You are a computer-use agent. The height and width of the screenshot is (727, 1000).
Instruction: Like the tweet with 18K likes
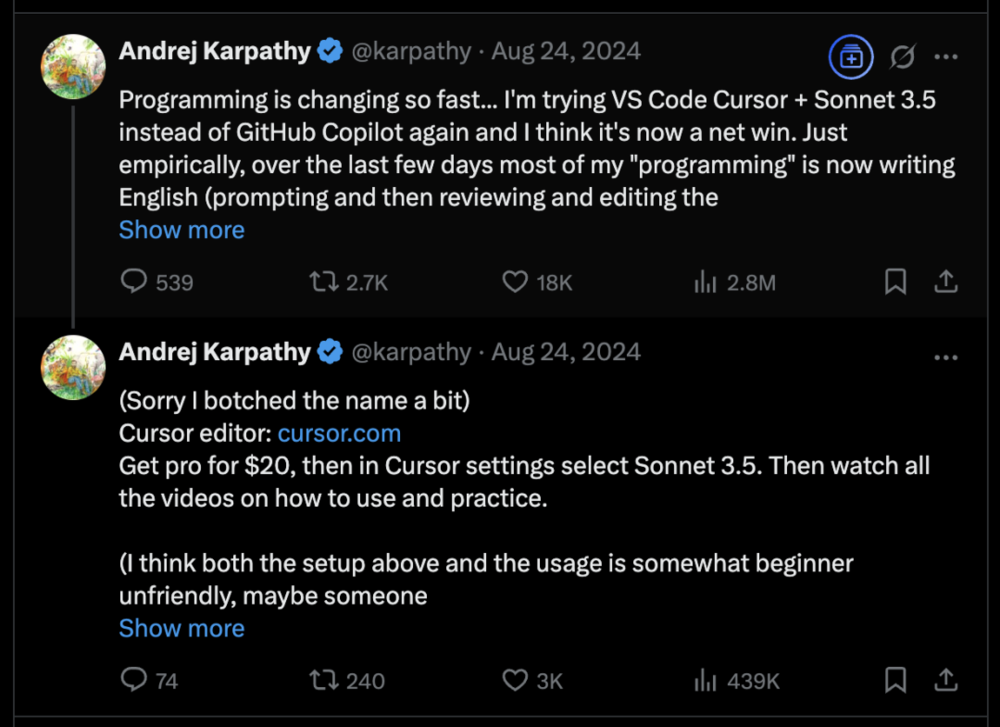point(515,283)
